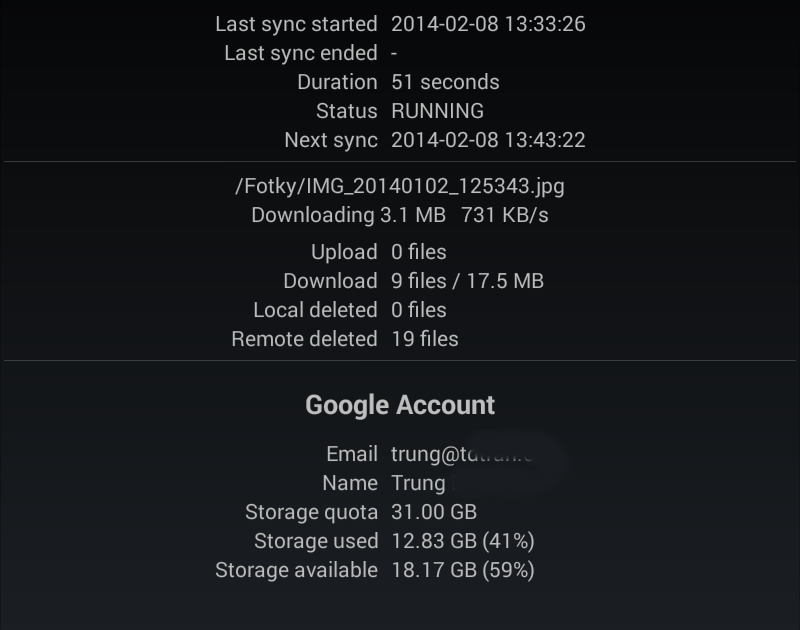Viewport: 800px width, 630px height.
Task: Select the Next sync time value
Action: click(488, 140)
